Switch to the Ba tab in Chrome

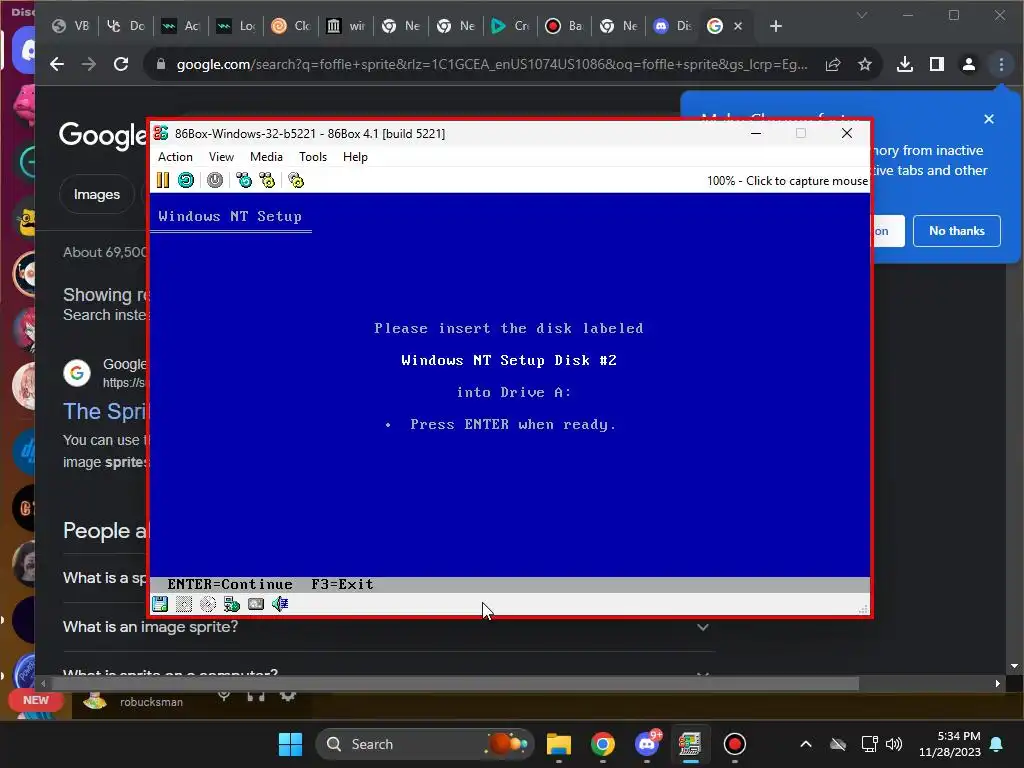(565, 26)
